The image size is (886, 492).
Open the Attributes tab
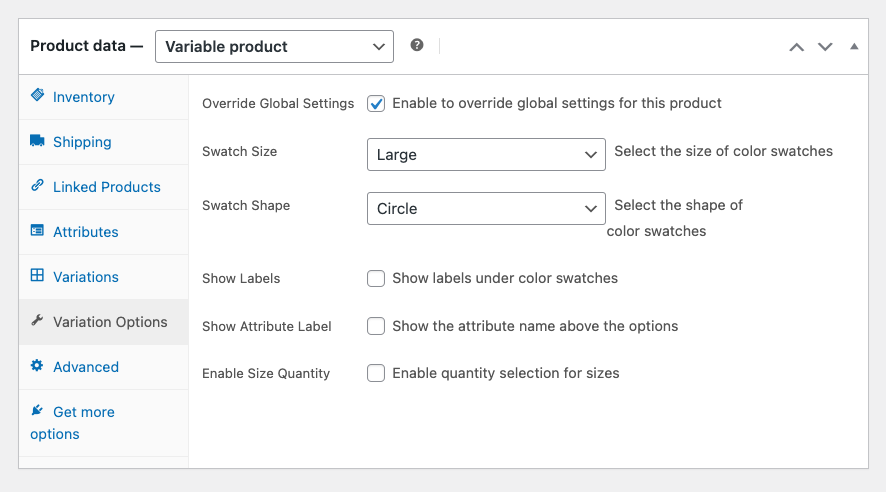point(103,232)
